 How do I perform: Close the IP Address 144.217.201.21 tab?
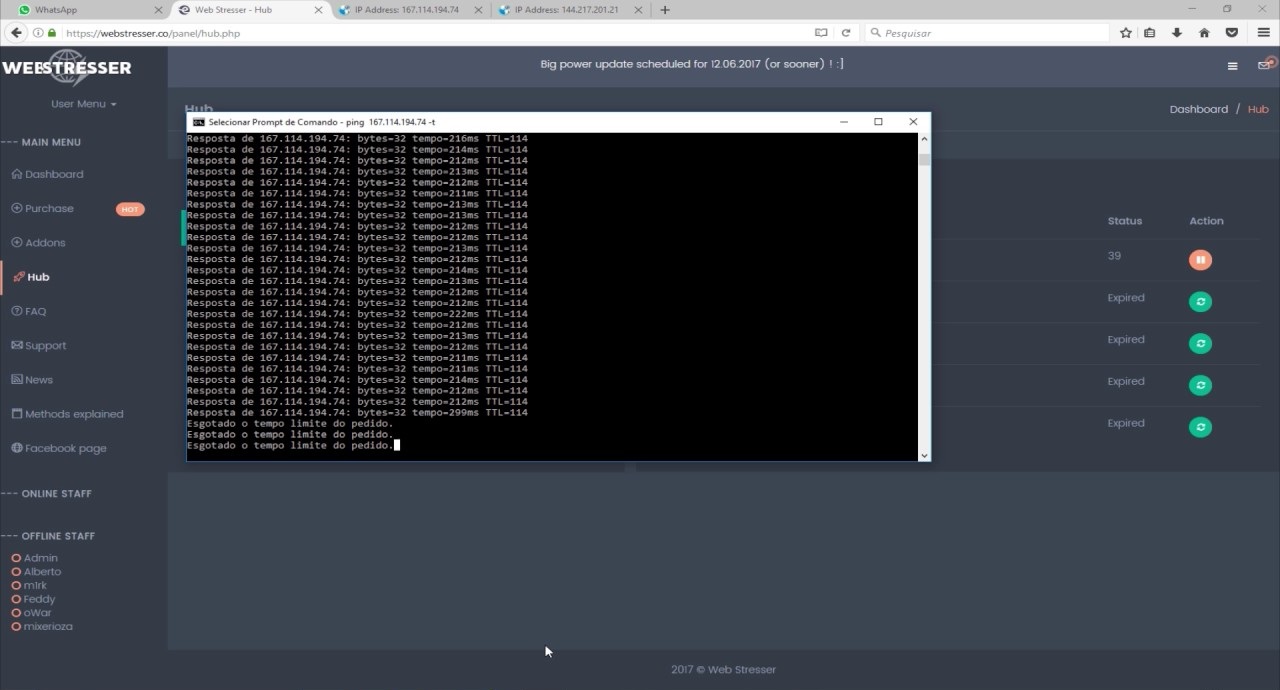point(638,10)
